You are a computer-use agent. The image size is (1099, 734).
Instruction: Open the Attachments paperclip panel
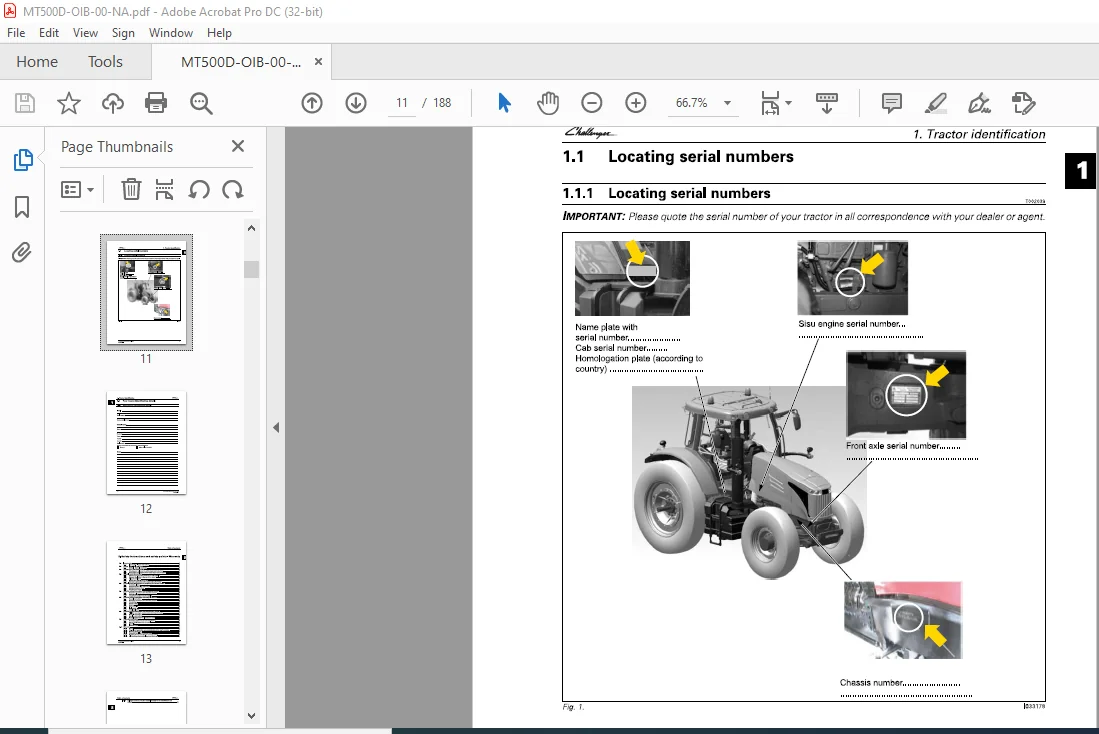tap(22, 252)
